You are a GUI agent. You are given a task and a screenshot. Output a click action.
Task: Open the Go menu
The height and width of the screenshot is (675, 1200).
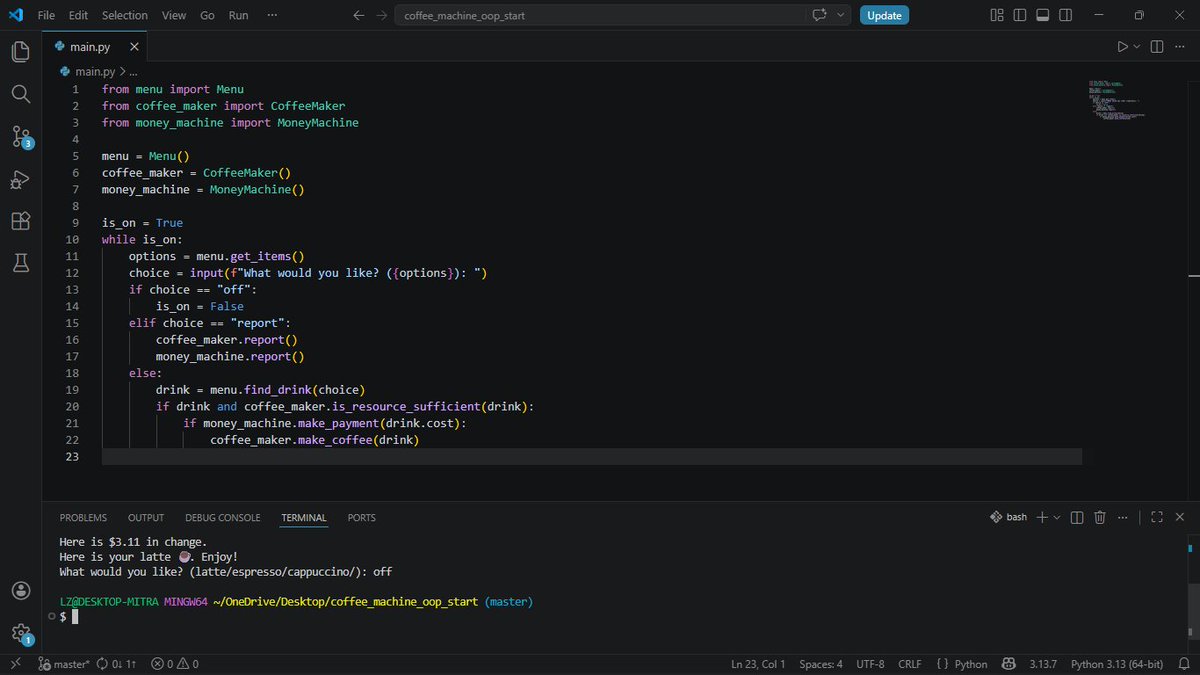[207, 15]
